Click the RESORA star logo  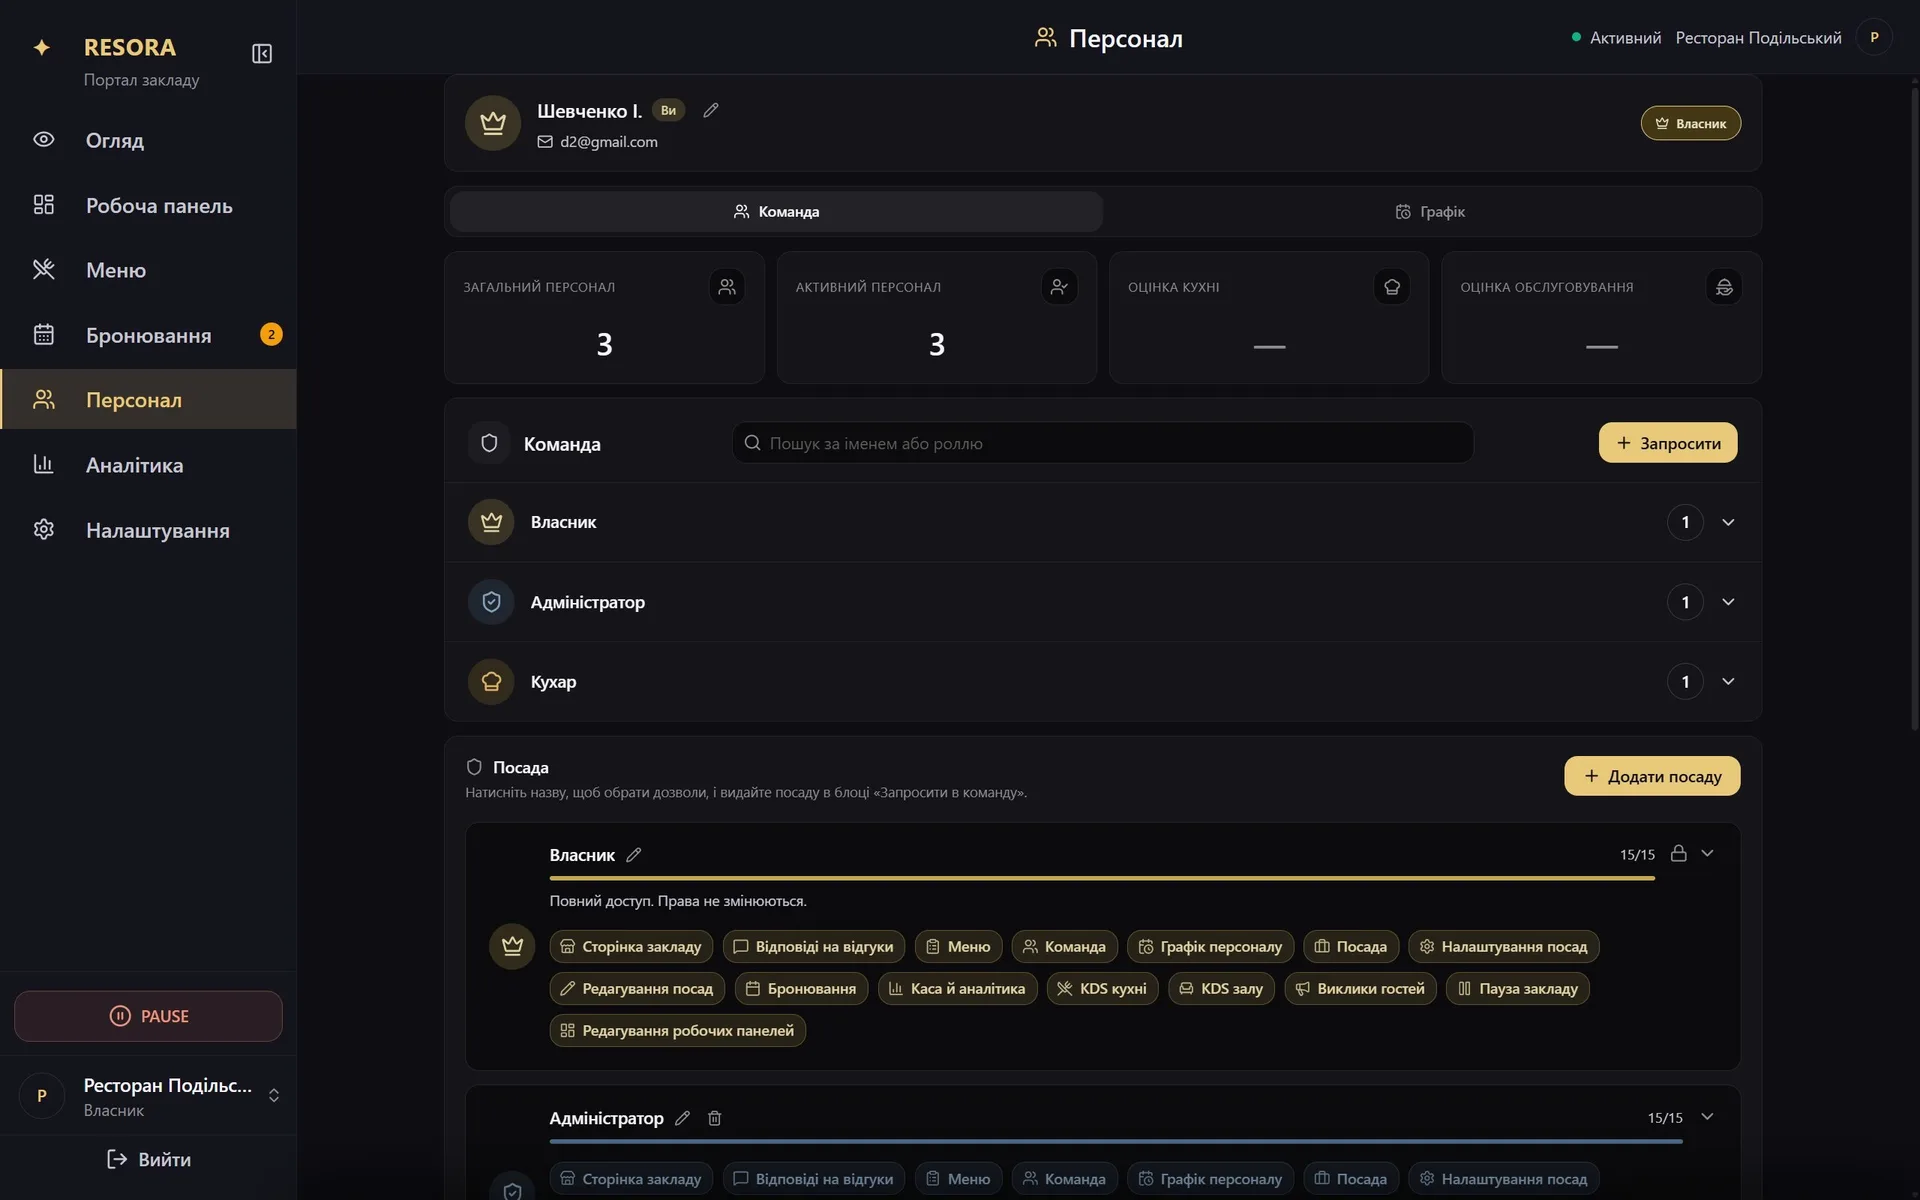pos(42,47)
